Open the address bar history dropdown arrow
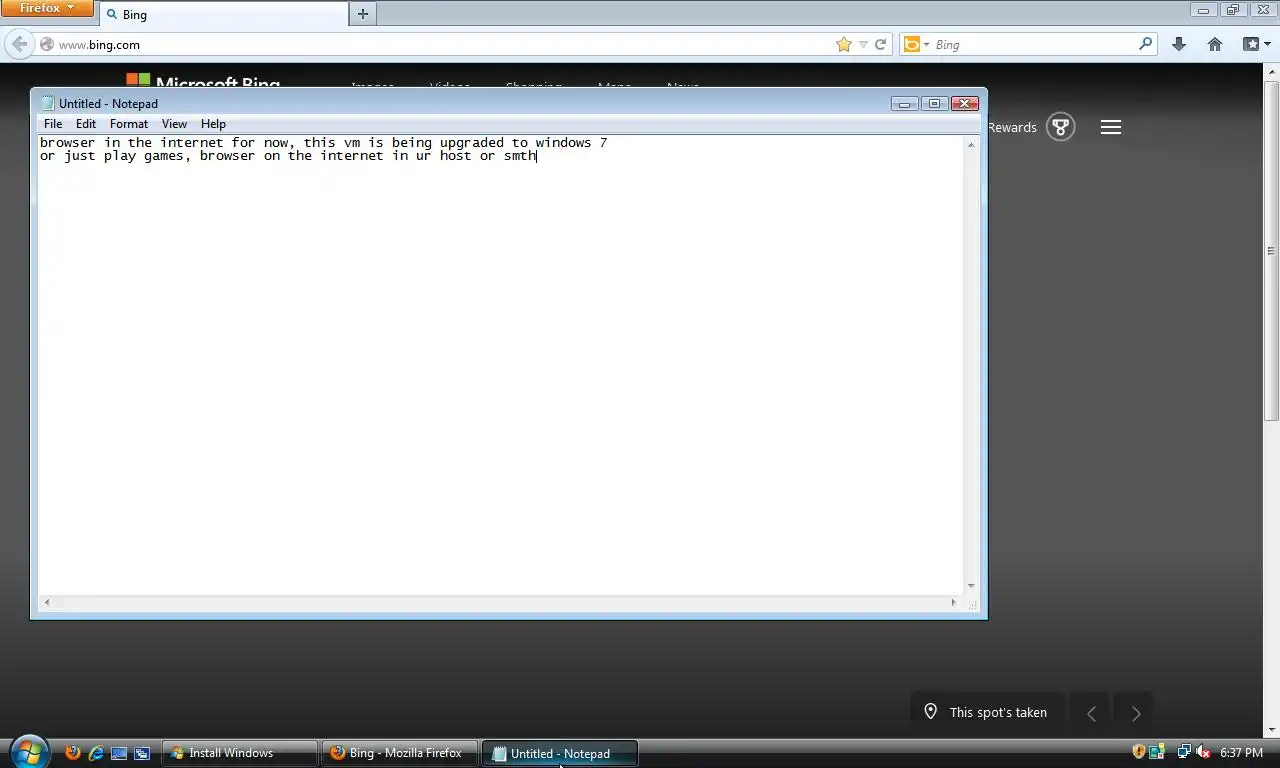1280x768 pixels. (863, 45)
